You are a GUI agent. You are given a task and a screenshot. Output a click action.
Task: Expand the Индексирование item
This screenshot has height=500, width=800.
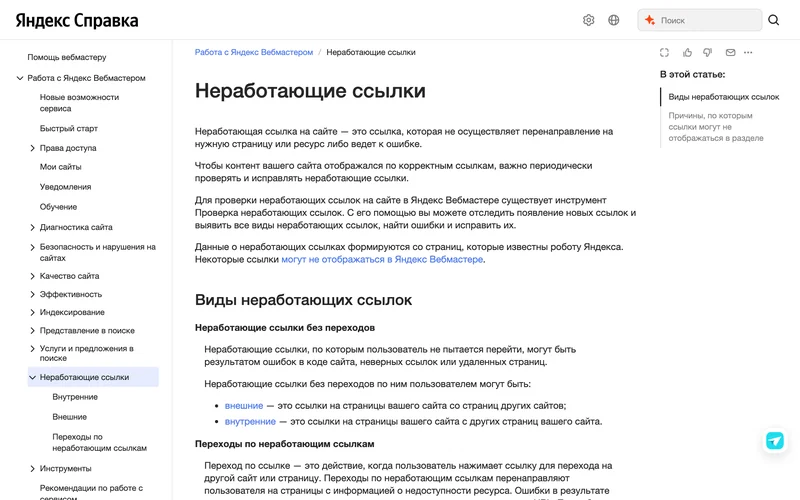click(x=33, y=312)
